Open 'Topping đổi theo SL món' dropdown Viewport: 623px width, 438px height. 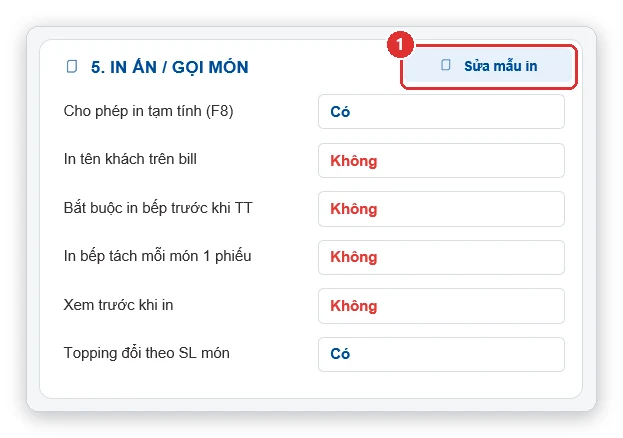(441, 355)
